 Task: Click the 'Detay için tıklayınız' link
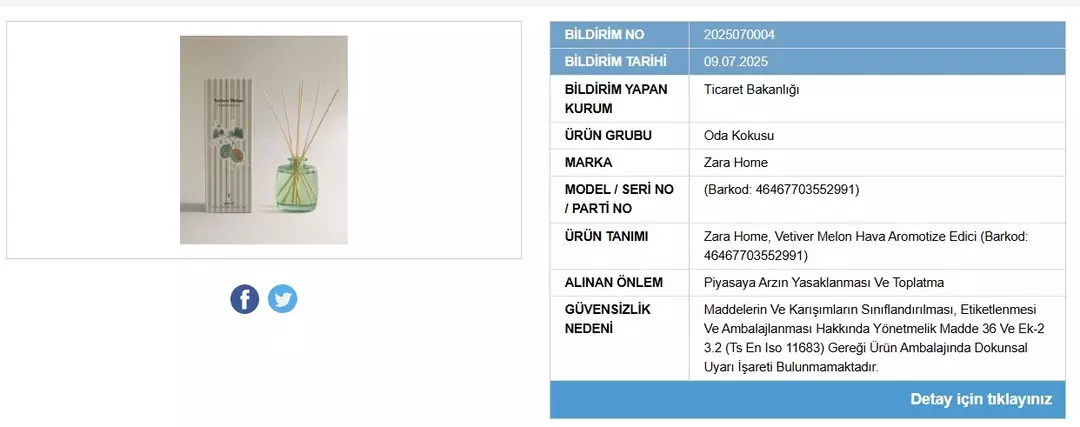click(980, 399)
